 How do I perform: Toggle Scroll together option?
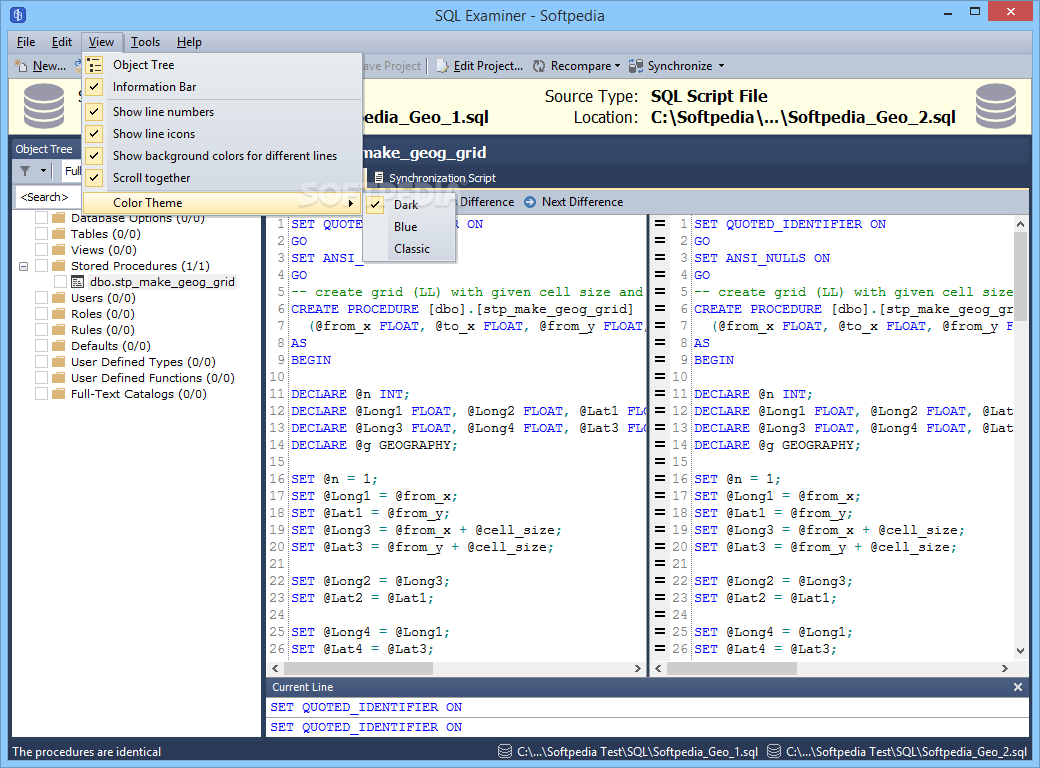222,178
